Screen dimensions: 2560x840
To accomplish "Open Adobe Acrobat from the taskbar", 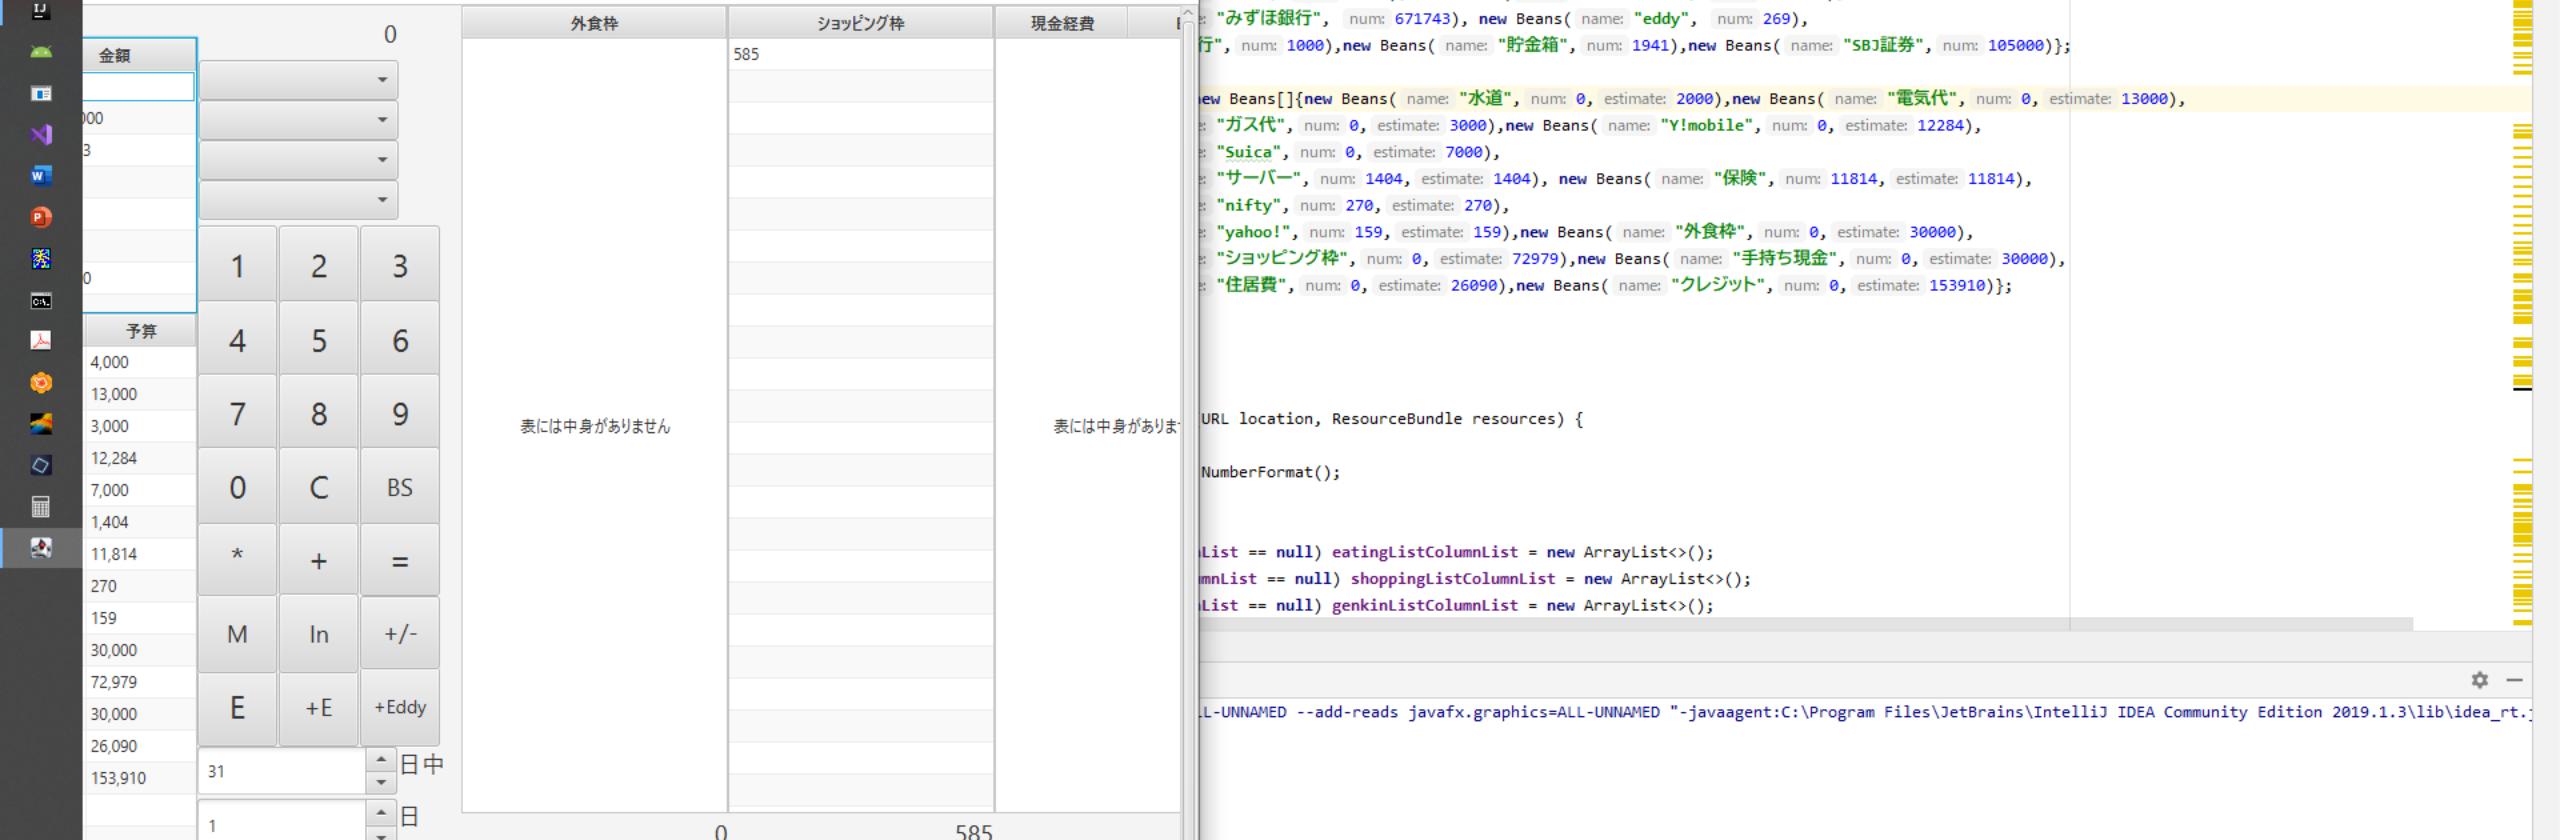I will [x=41, y=341].
